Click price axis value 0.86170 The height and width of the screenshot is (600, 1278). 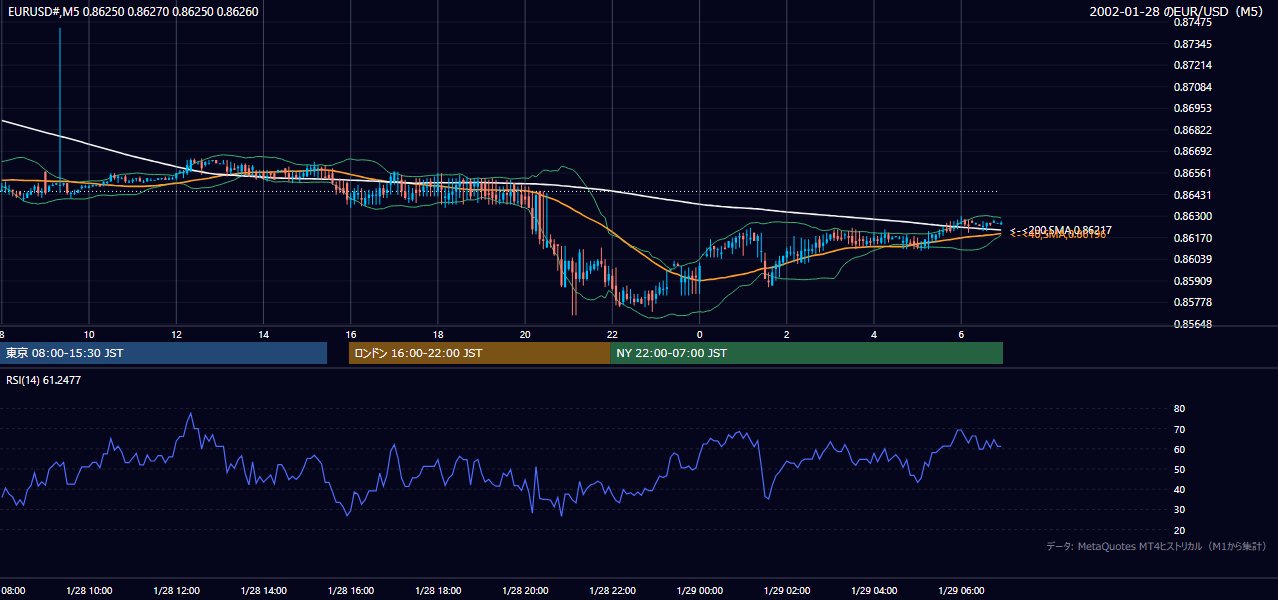point(1192,238)
